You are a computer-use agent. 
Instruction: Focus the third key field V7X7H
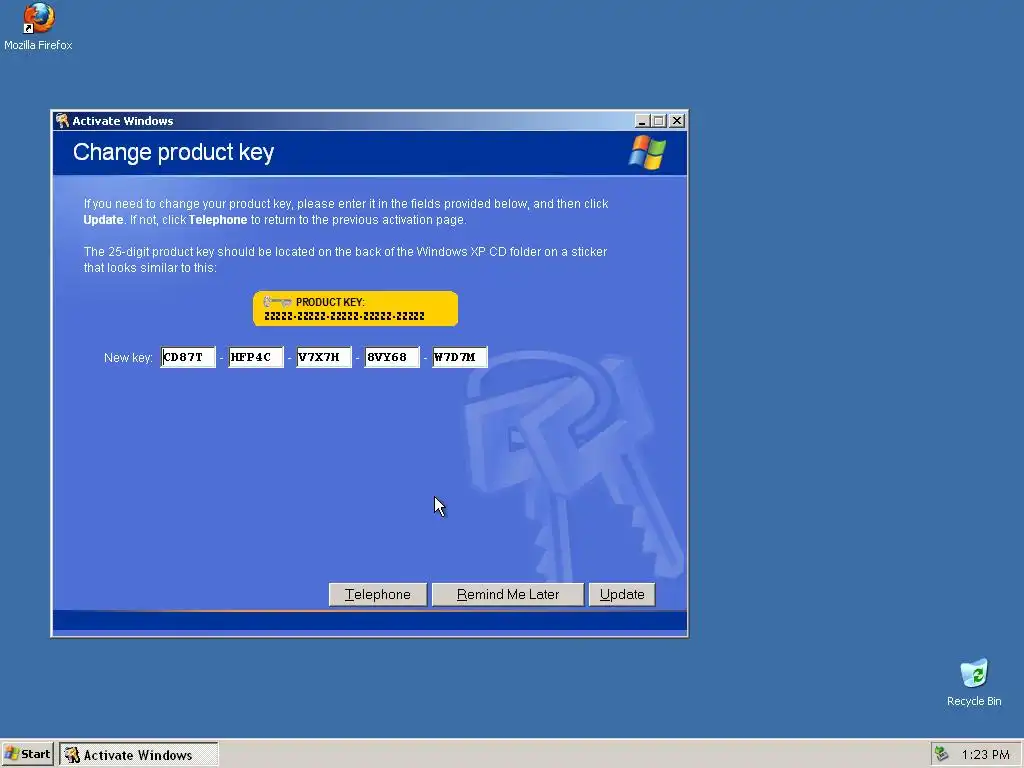click(x=324, y=357)
